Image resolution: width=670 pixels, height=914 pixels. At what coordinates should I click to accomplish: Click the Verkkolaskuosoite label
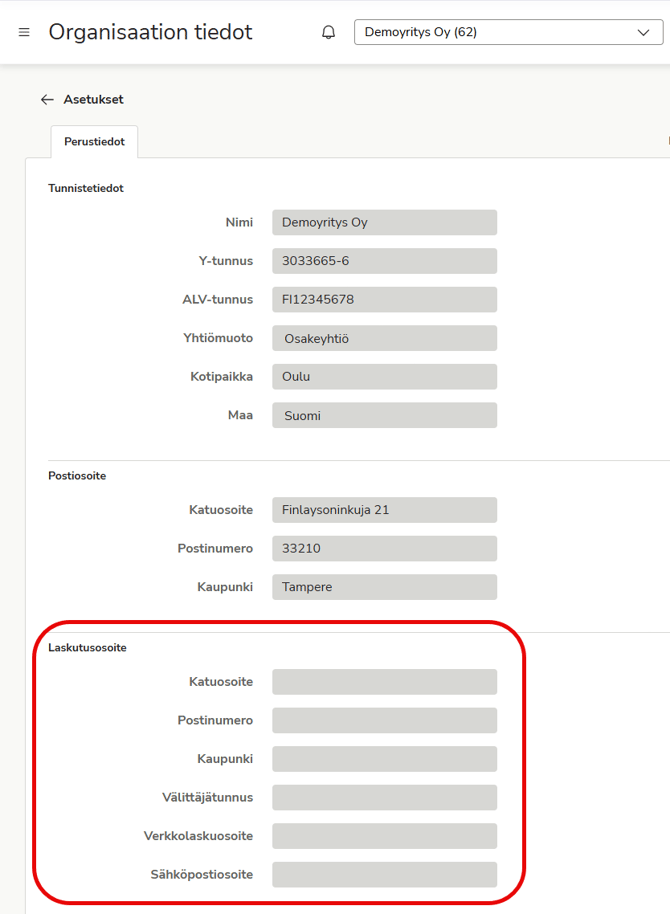click(198, 836)
